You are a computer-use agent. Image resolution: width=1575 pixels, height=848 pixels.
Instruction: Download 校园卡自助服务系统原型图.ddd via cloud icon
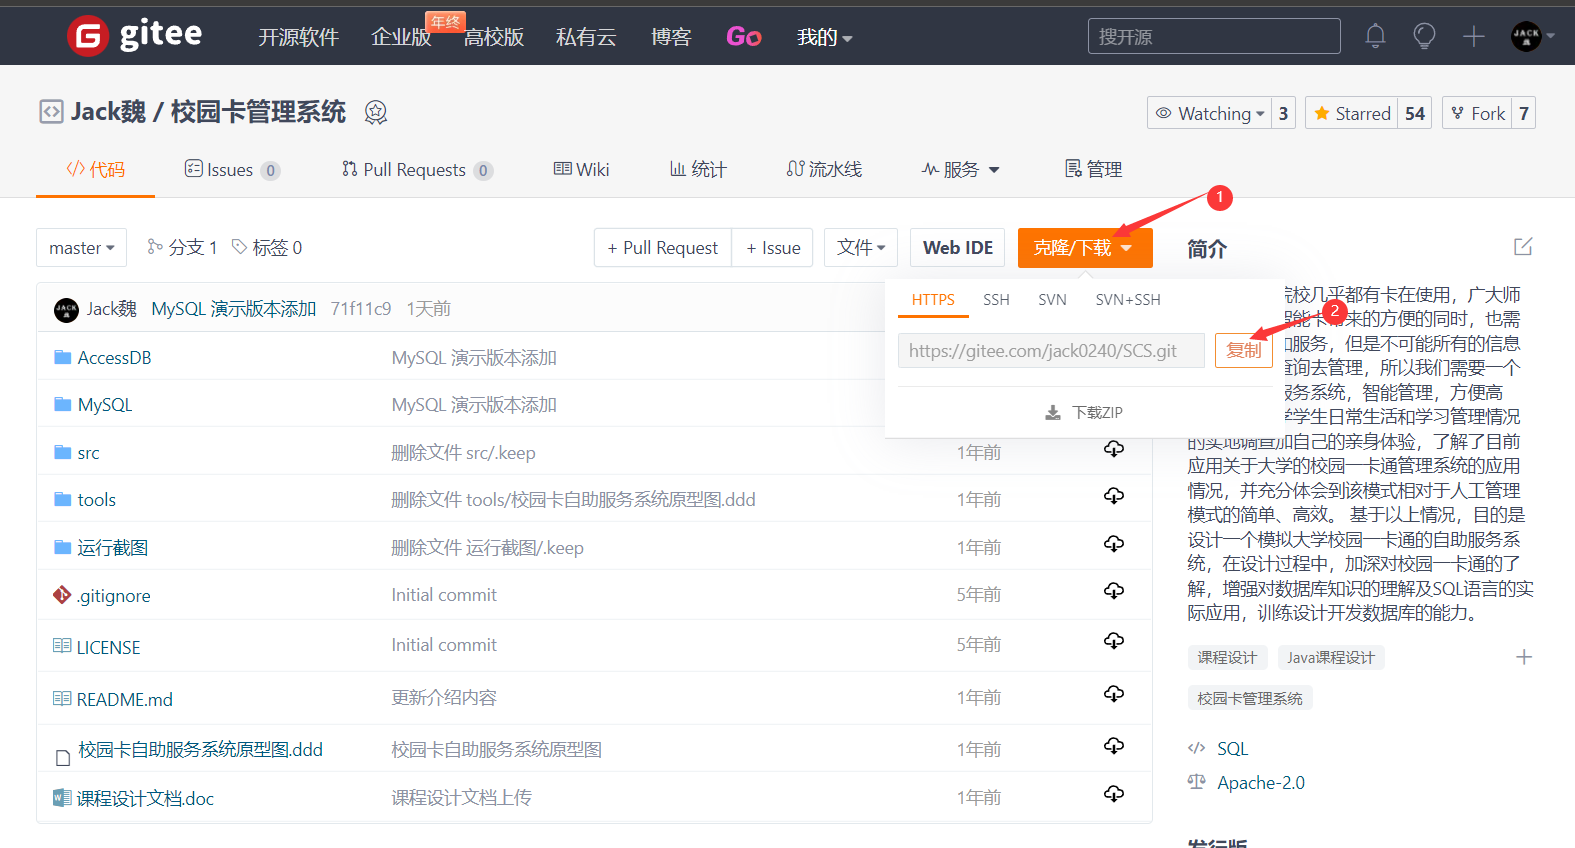point(1114,746)
